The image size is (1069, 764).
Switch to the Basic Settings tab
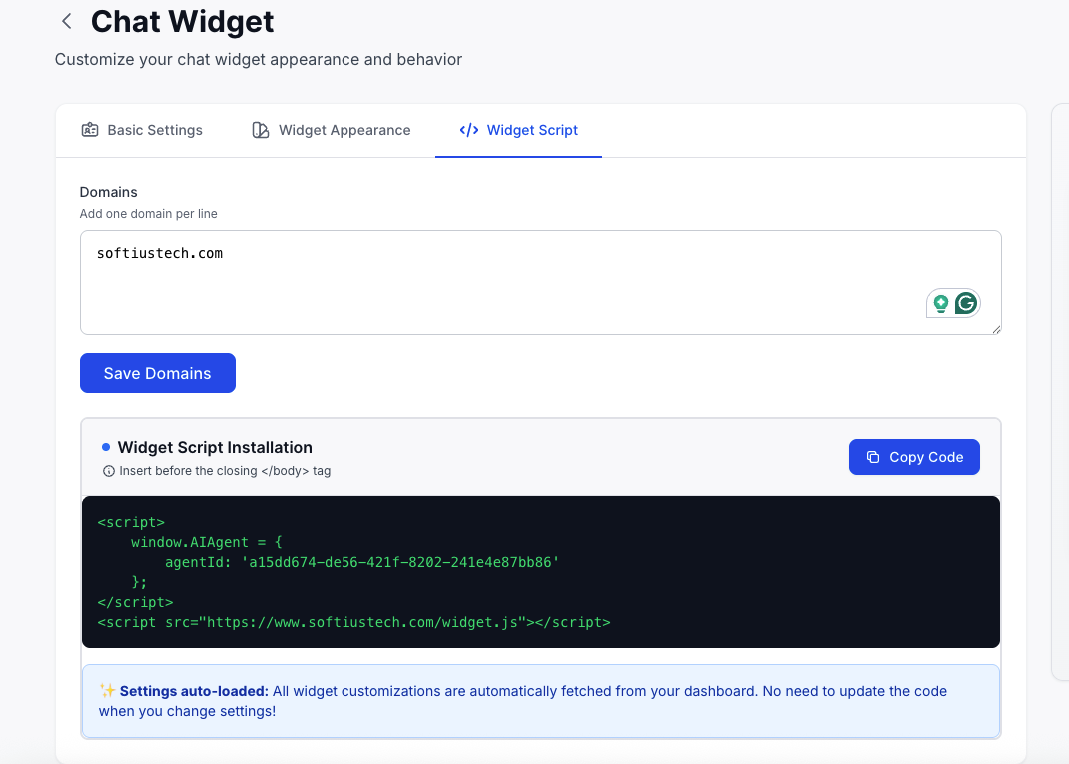(x=141, y=130)
